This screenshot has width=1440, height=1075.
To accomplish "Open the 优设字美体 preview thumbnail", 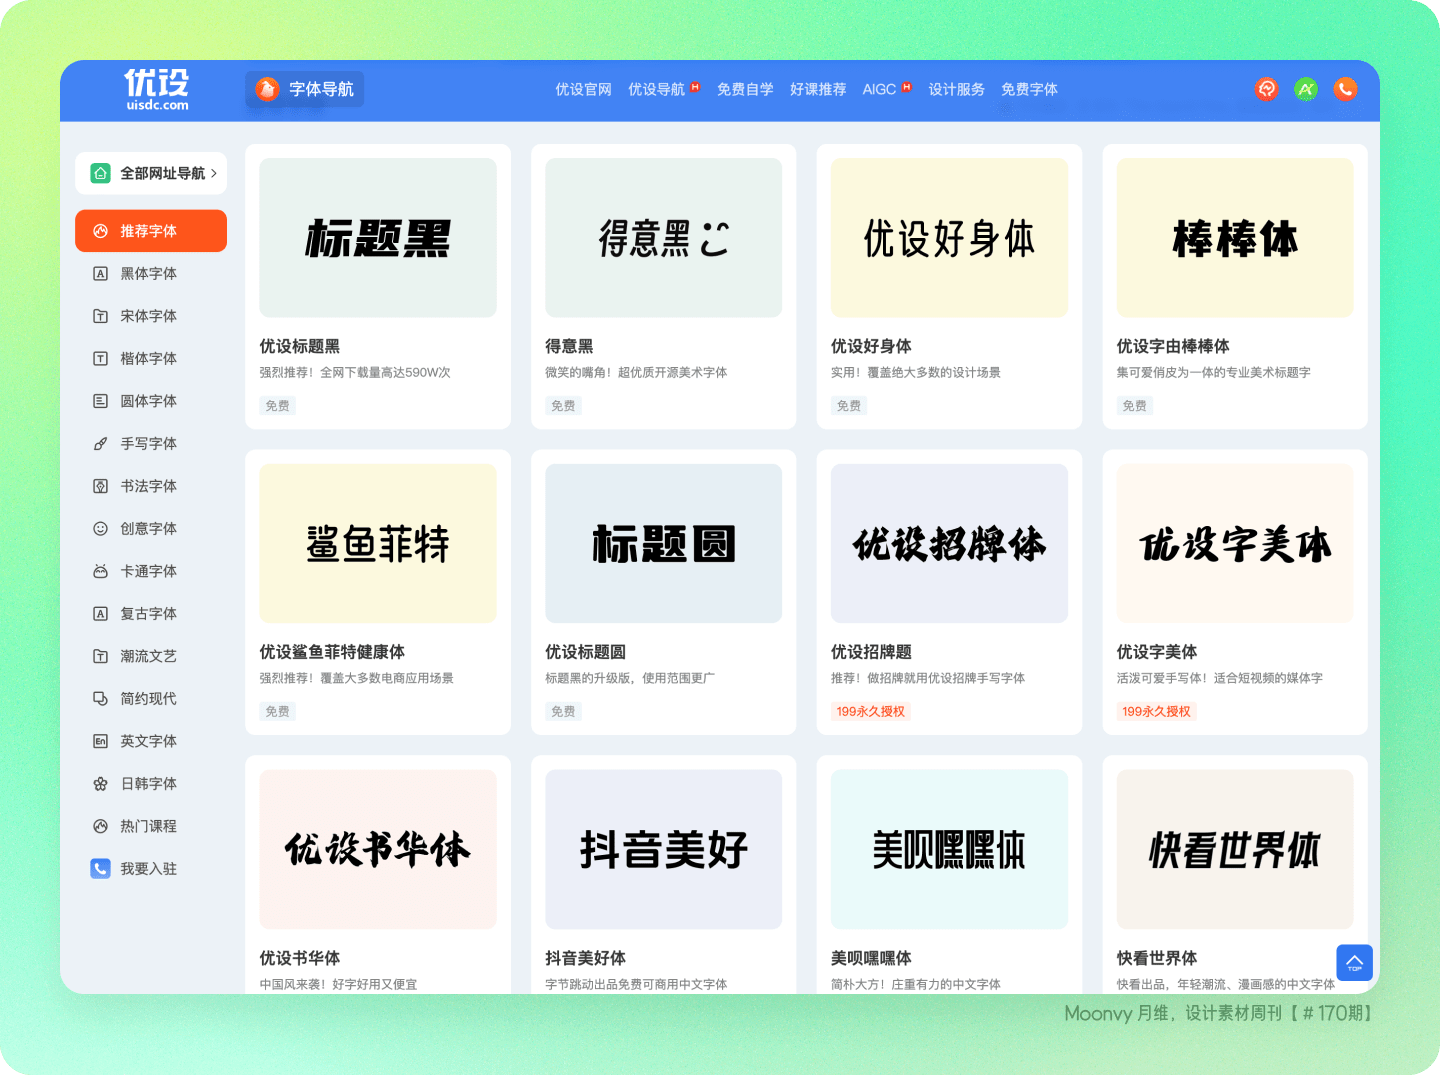I will (1235, 543).
